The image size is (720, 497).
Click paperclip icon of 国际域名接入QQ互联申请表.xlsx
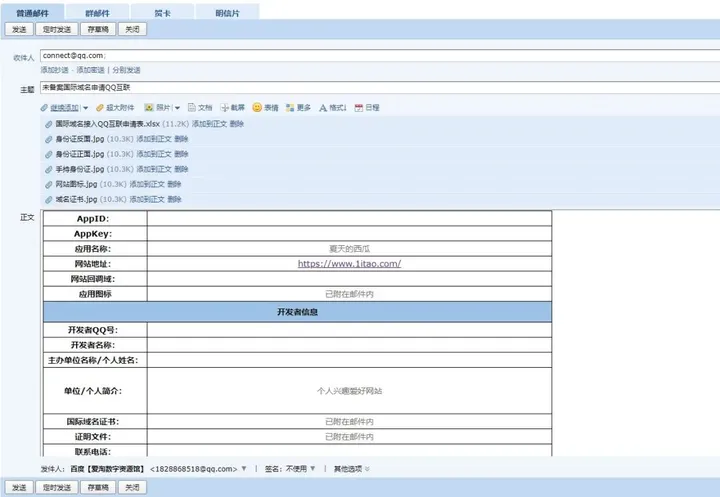[x=49, y=124]
